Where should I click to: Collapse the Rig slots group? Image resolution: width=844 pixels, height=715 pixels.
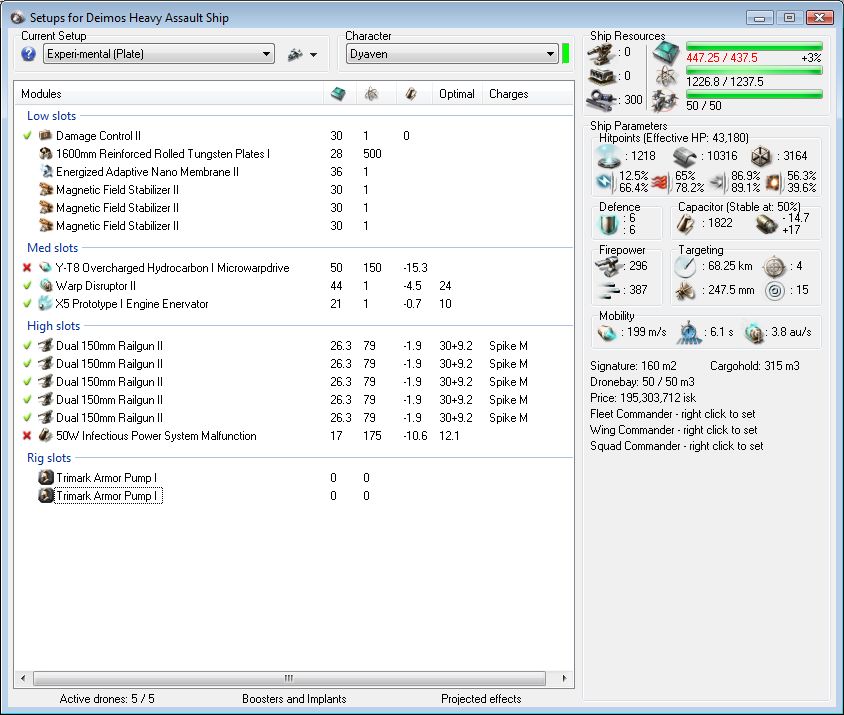point(49,458)
